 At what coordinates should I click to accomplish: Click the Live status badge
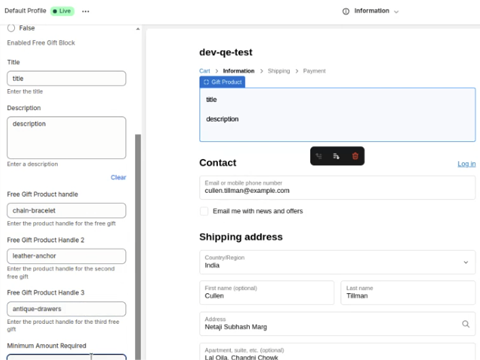tap(62, 11)
